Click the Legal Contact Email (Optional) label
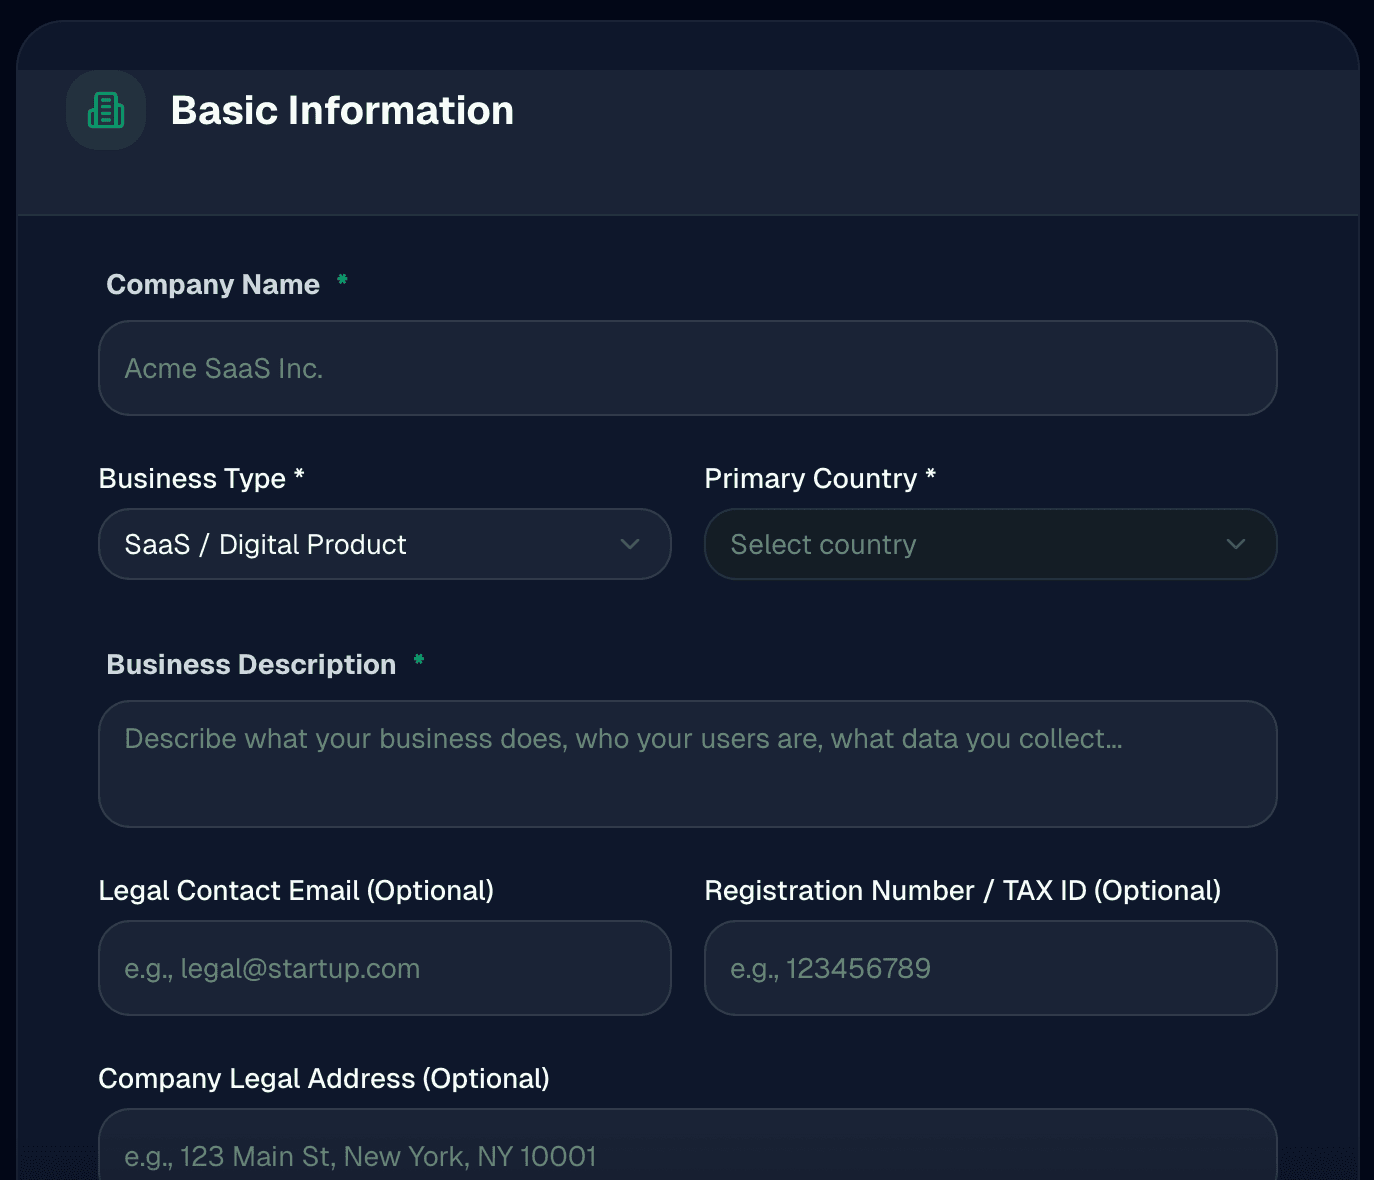 [x=295, y=890]
